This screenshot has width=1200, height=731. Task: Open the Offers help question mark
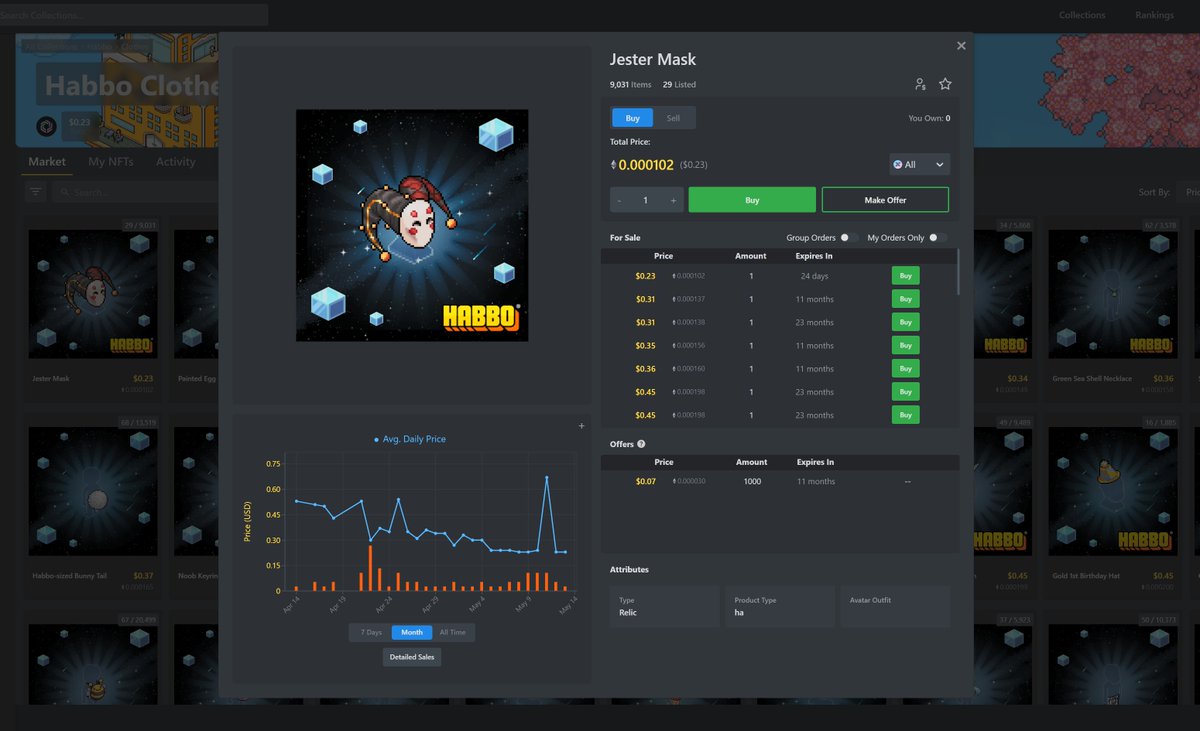(641, 444)
